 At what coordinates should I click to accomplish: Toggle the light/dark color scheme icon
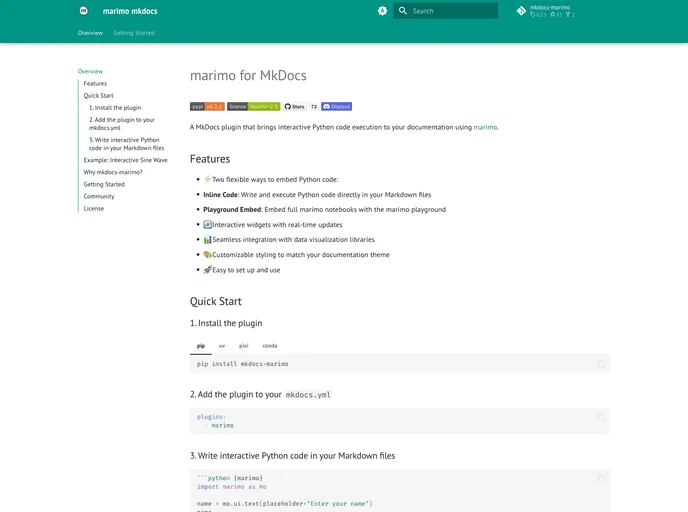click(382, 11)
